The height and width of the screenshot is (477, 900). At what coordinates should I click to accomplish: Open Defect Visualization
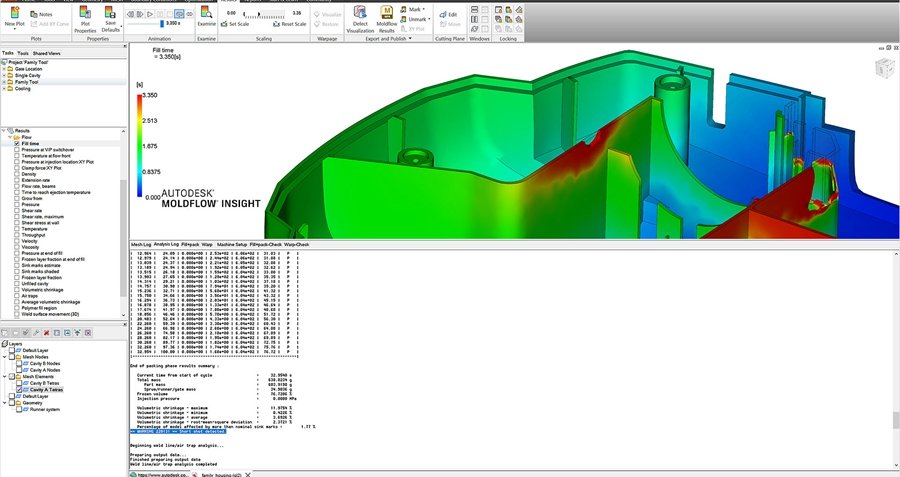[360, 20]
